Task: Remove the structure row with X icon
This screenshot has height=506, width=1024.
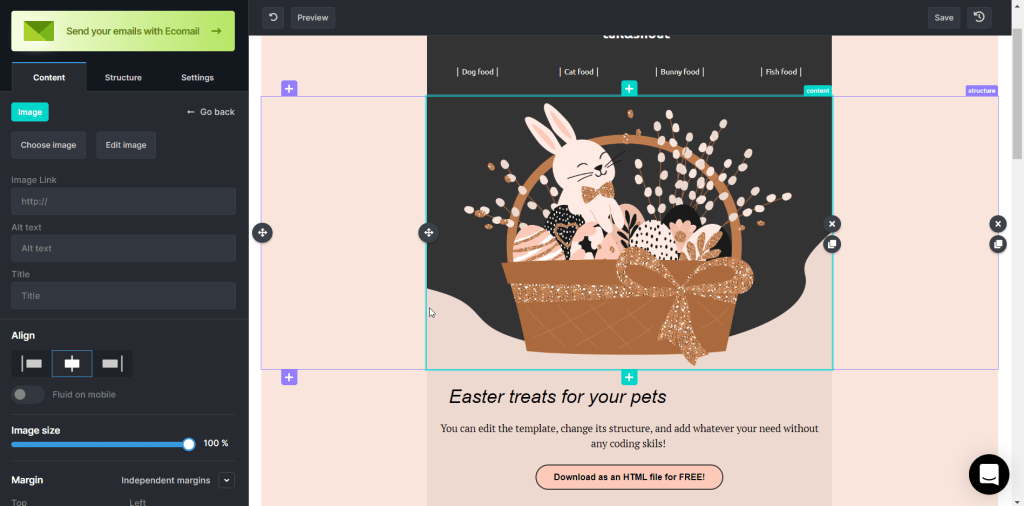Action: (997, 224)
